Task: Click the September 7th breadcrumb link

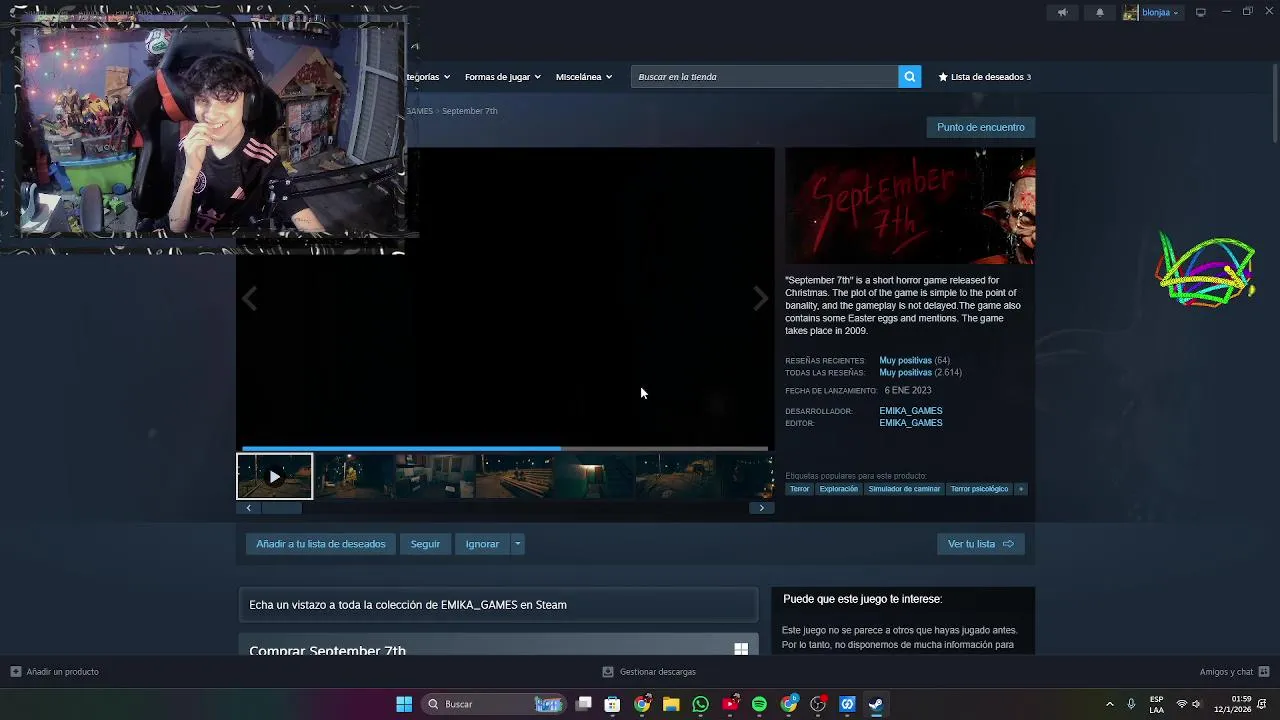Action: pyautogui.click(x=470, y=111)
